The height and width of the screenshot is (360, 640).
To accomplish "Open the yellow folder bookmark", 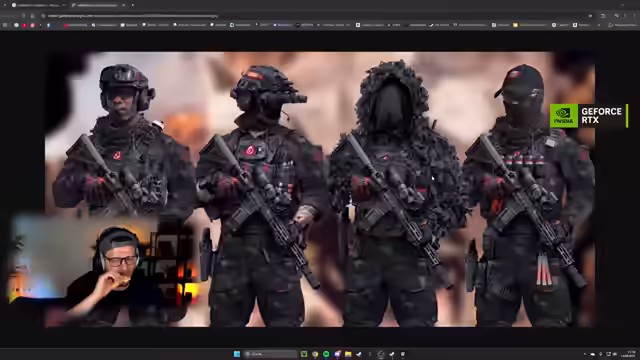I will pyautogui.click(x=529, y=25).
